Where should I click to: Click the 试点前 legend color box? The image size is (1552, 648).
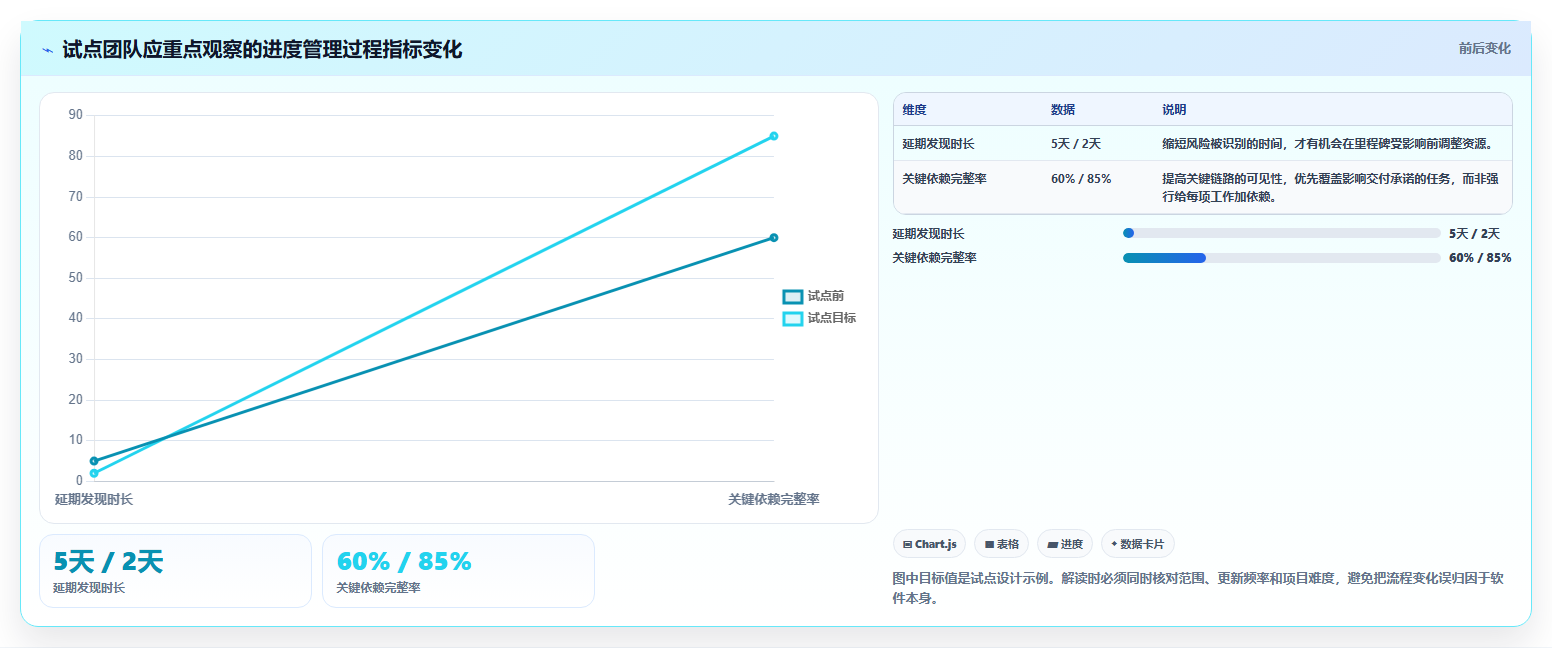click(793, 296)
